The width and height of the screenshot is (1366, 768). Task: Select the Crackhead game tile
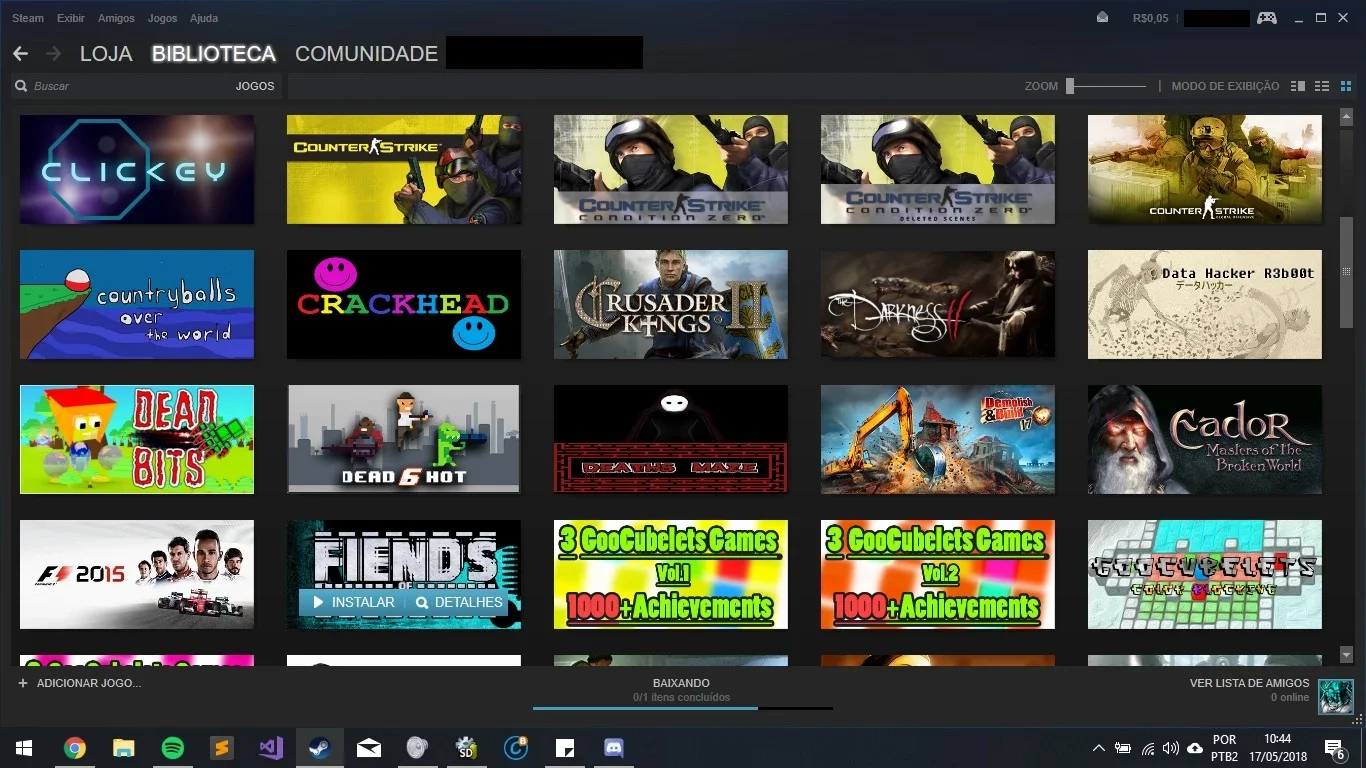404,304
